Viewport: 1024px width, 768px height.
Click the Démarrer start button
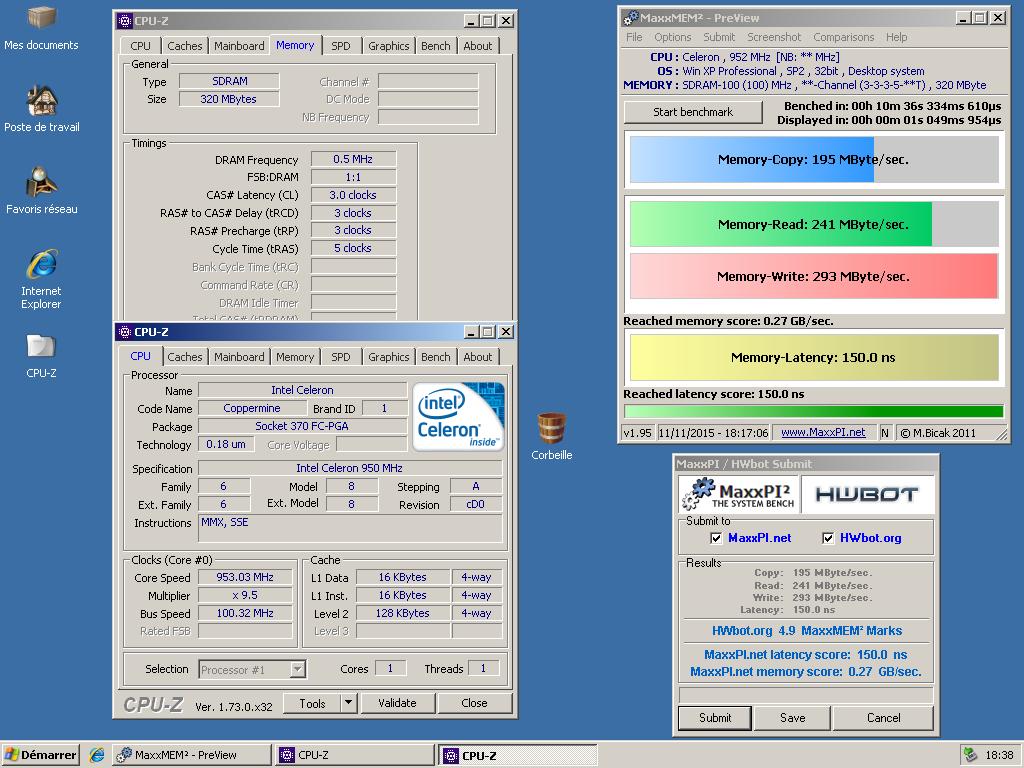pyautogui.click(x=40, y=755)
